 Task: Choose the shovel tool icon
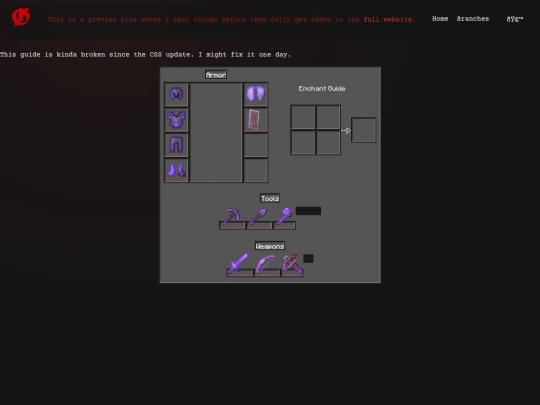(259, 218)
